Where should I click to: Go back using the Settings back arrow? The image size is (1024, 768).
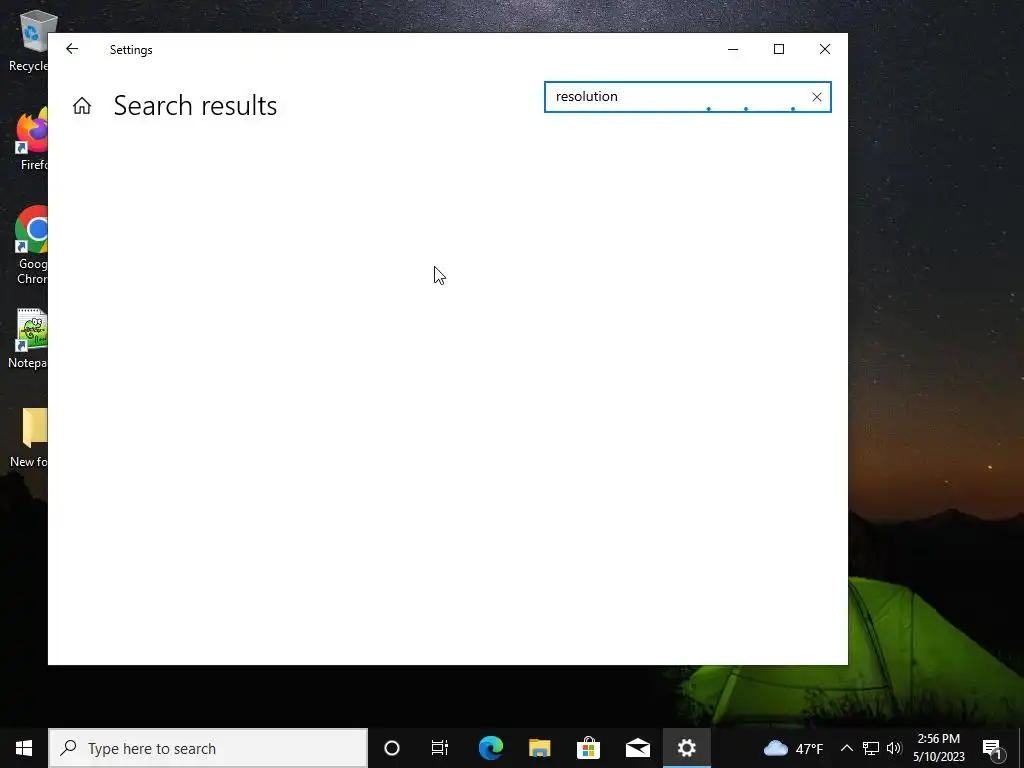click(72, 49)
